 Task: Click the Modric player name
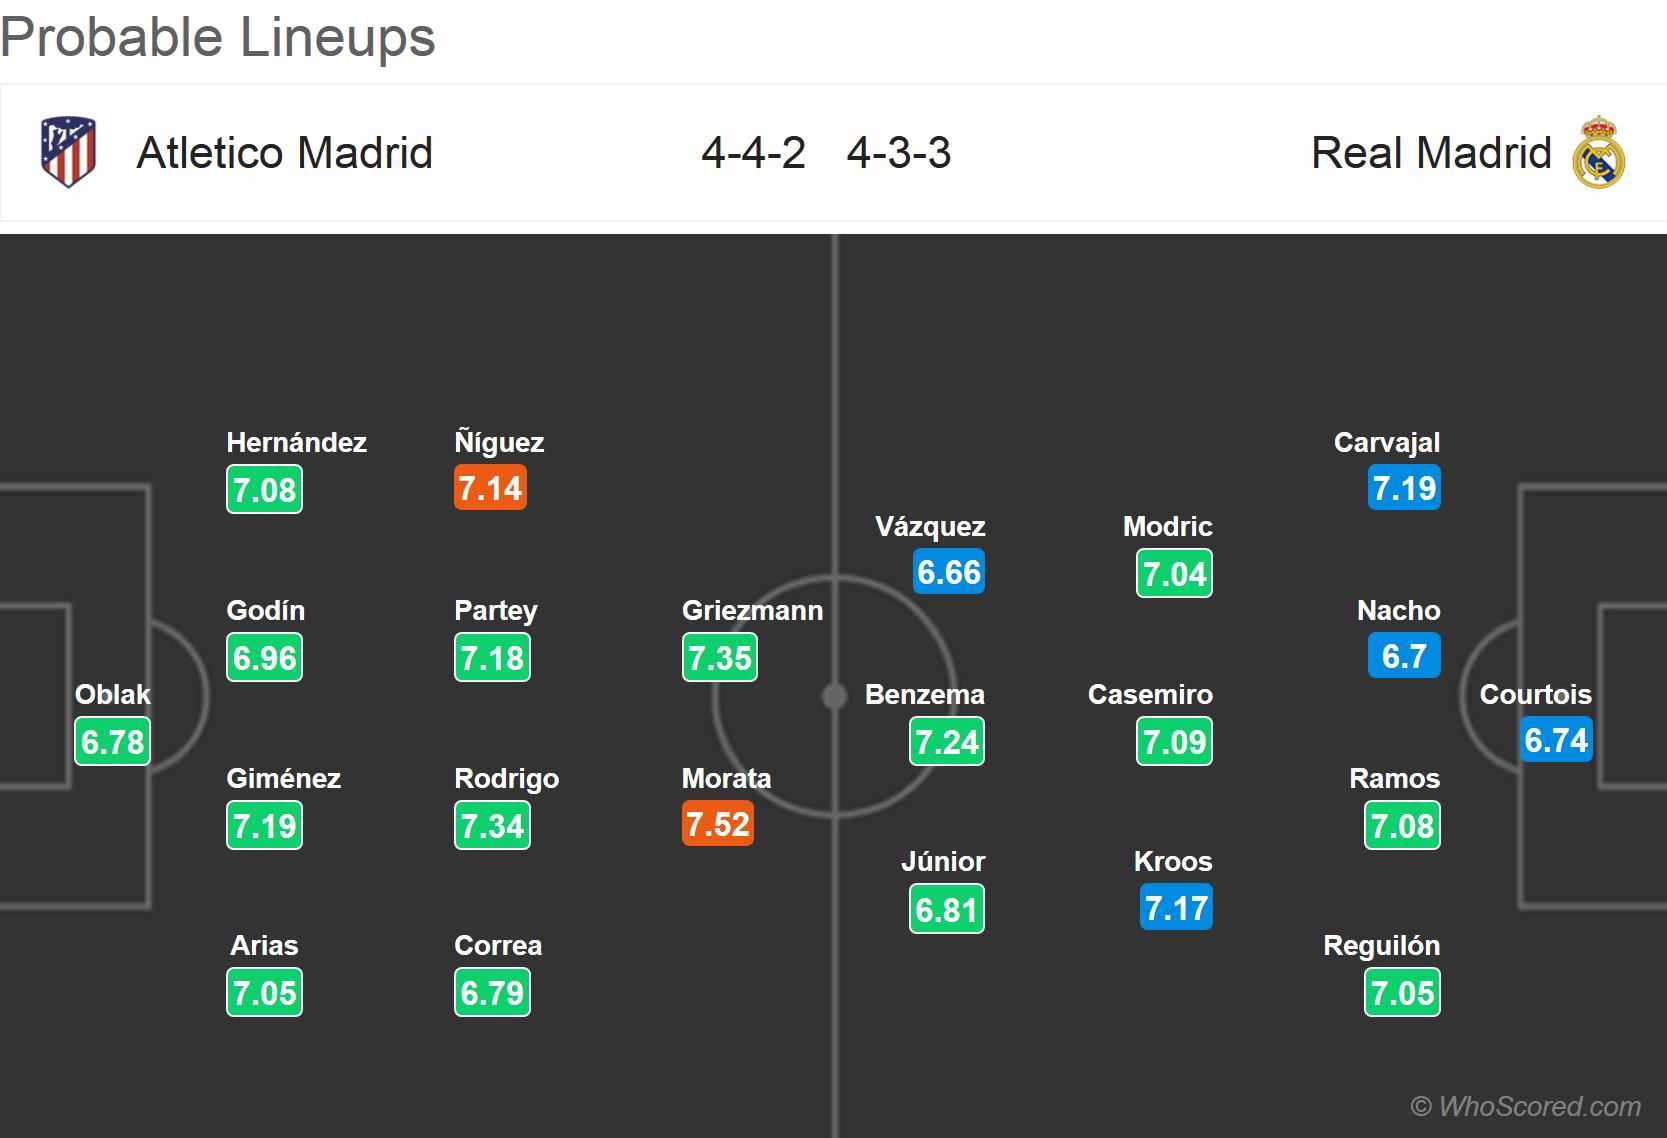click(1167, 526)
